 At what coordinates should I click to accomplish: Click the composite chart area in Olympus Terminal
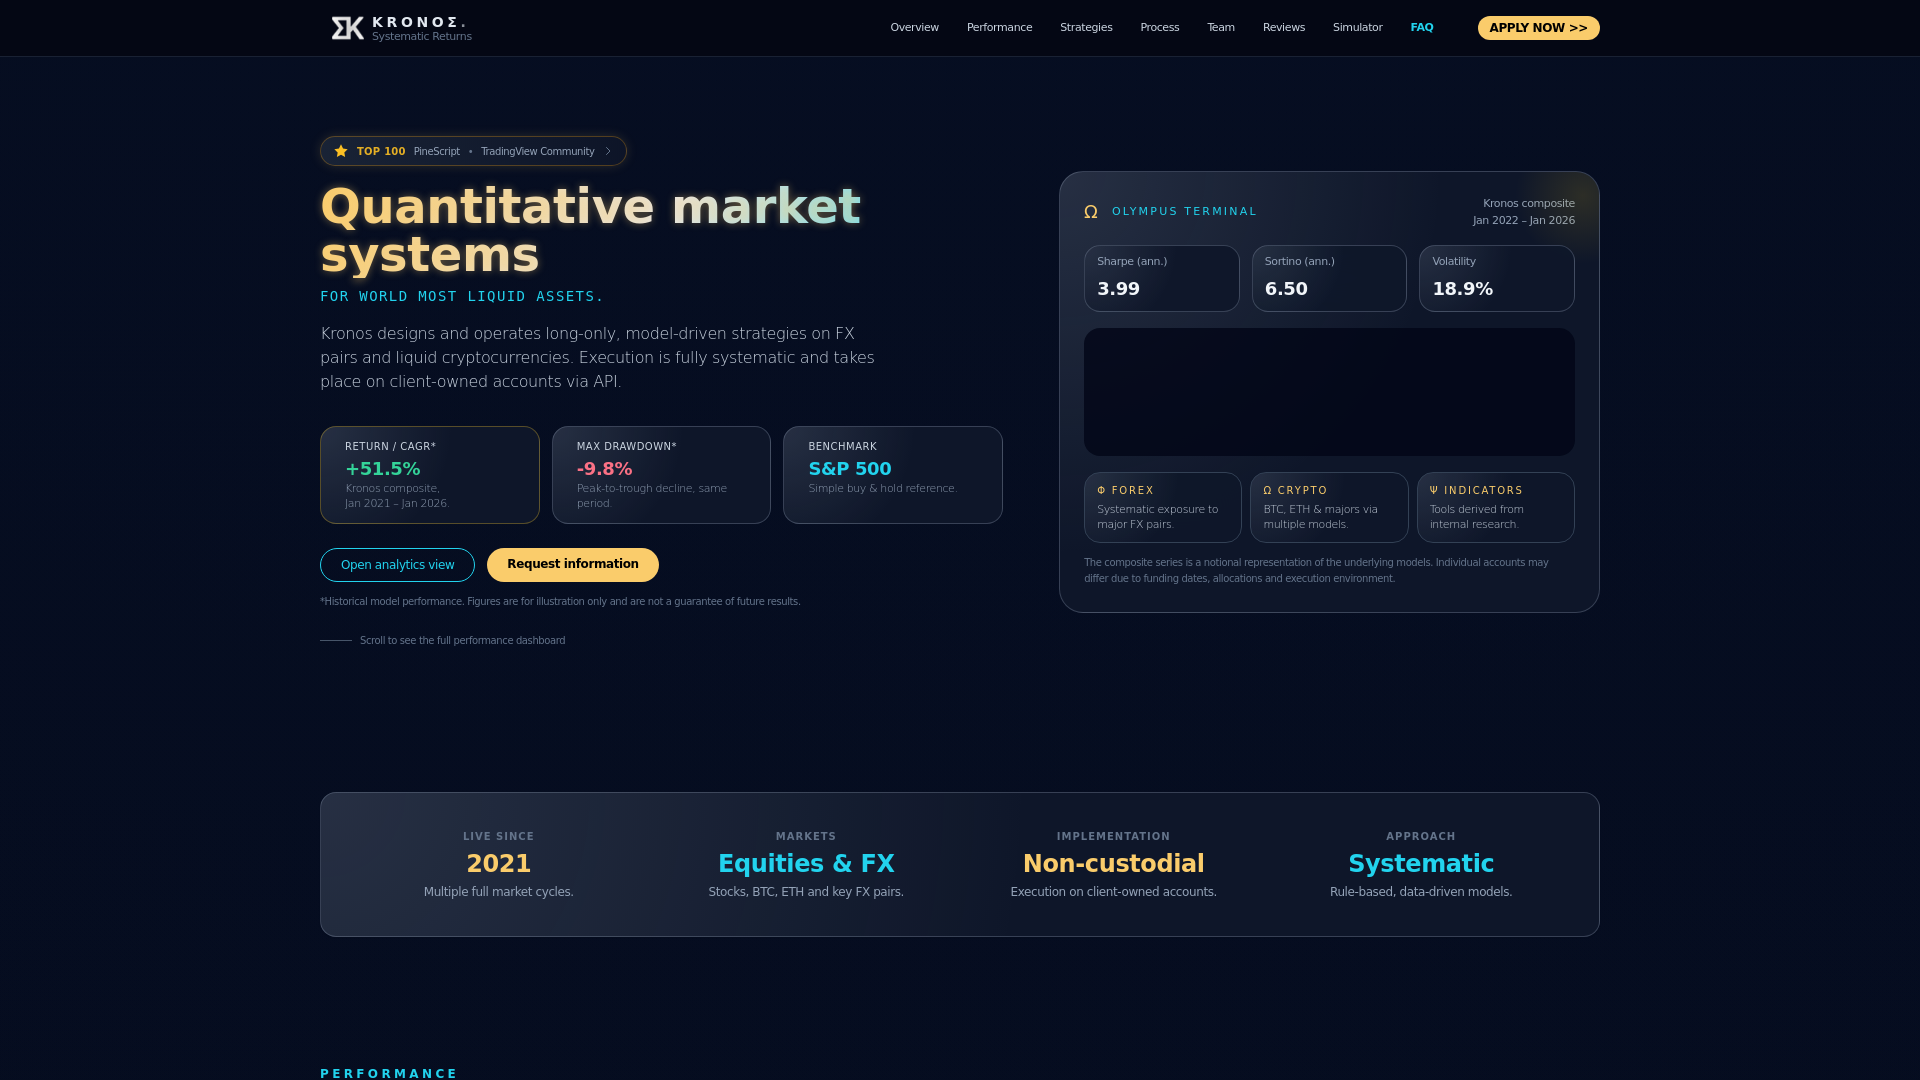click(x=1329, y=392)
